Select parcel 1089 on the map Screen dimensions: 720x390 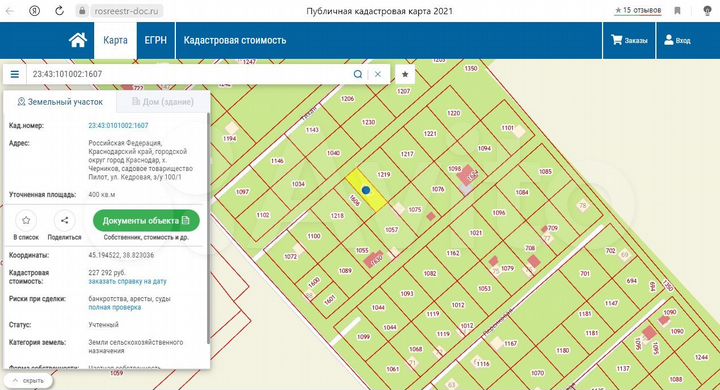point(345,271)
